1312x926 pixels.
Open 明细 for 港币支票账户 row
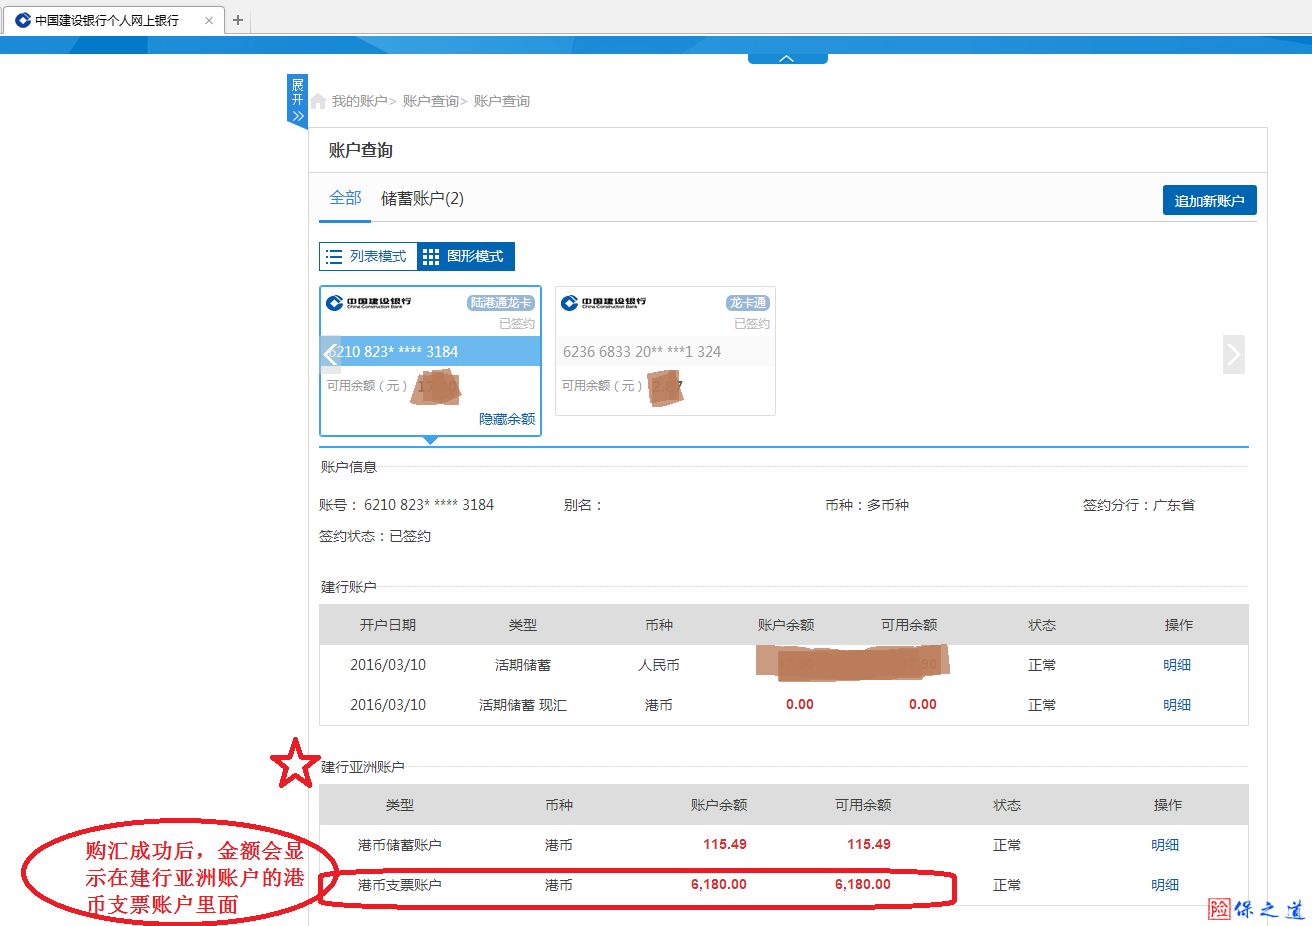(x=1165, y=885)
